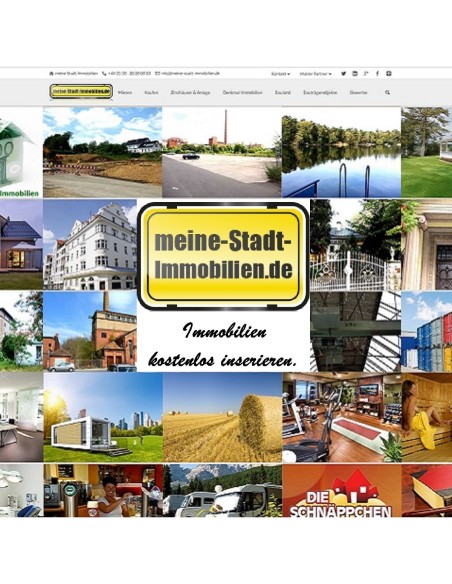The width and height of the screenshot is (452, 584).
Task: Open the hay bale field photo
Action: click(x=223, y=417)
